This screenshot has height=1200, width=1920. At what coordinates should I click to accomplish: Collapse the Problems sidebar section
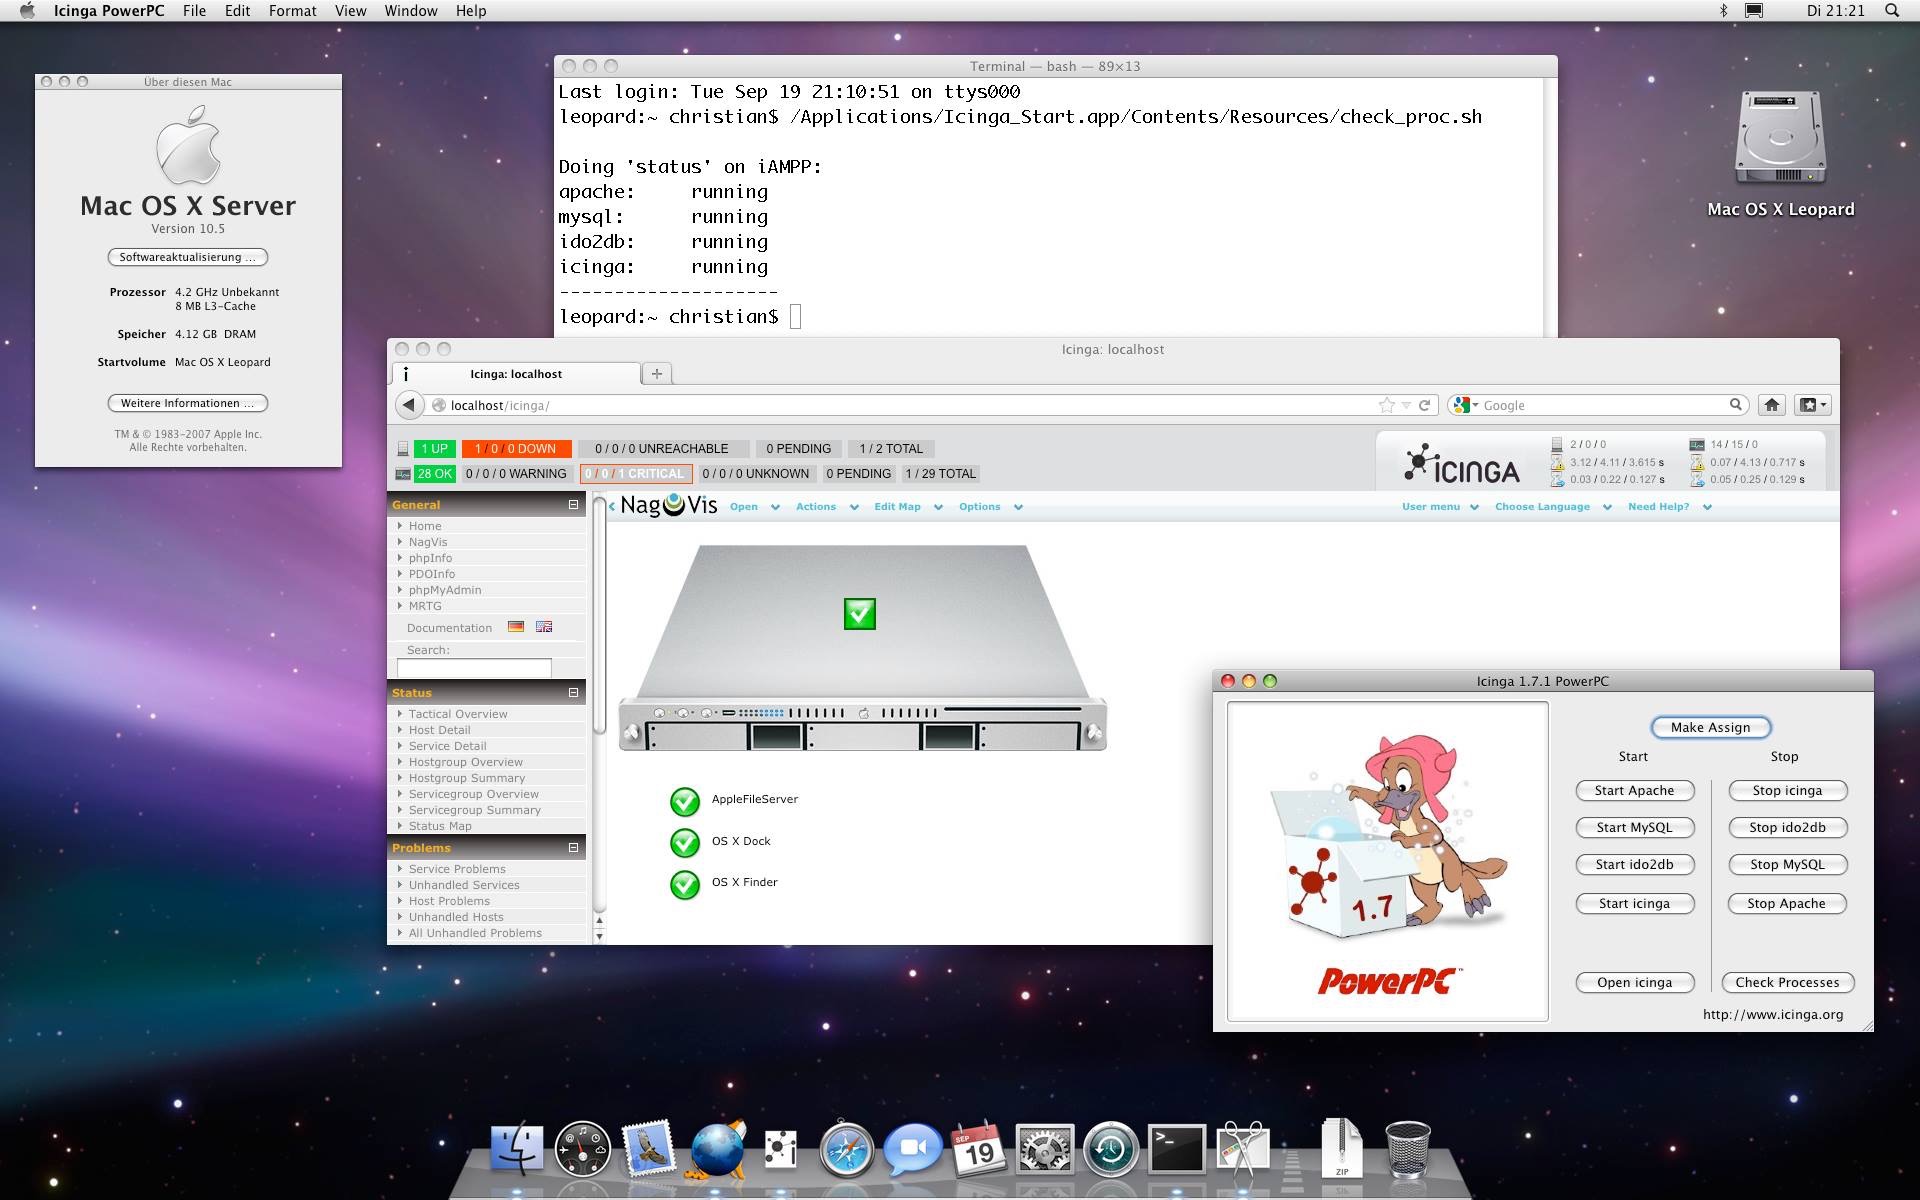(x=574, y=847)
